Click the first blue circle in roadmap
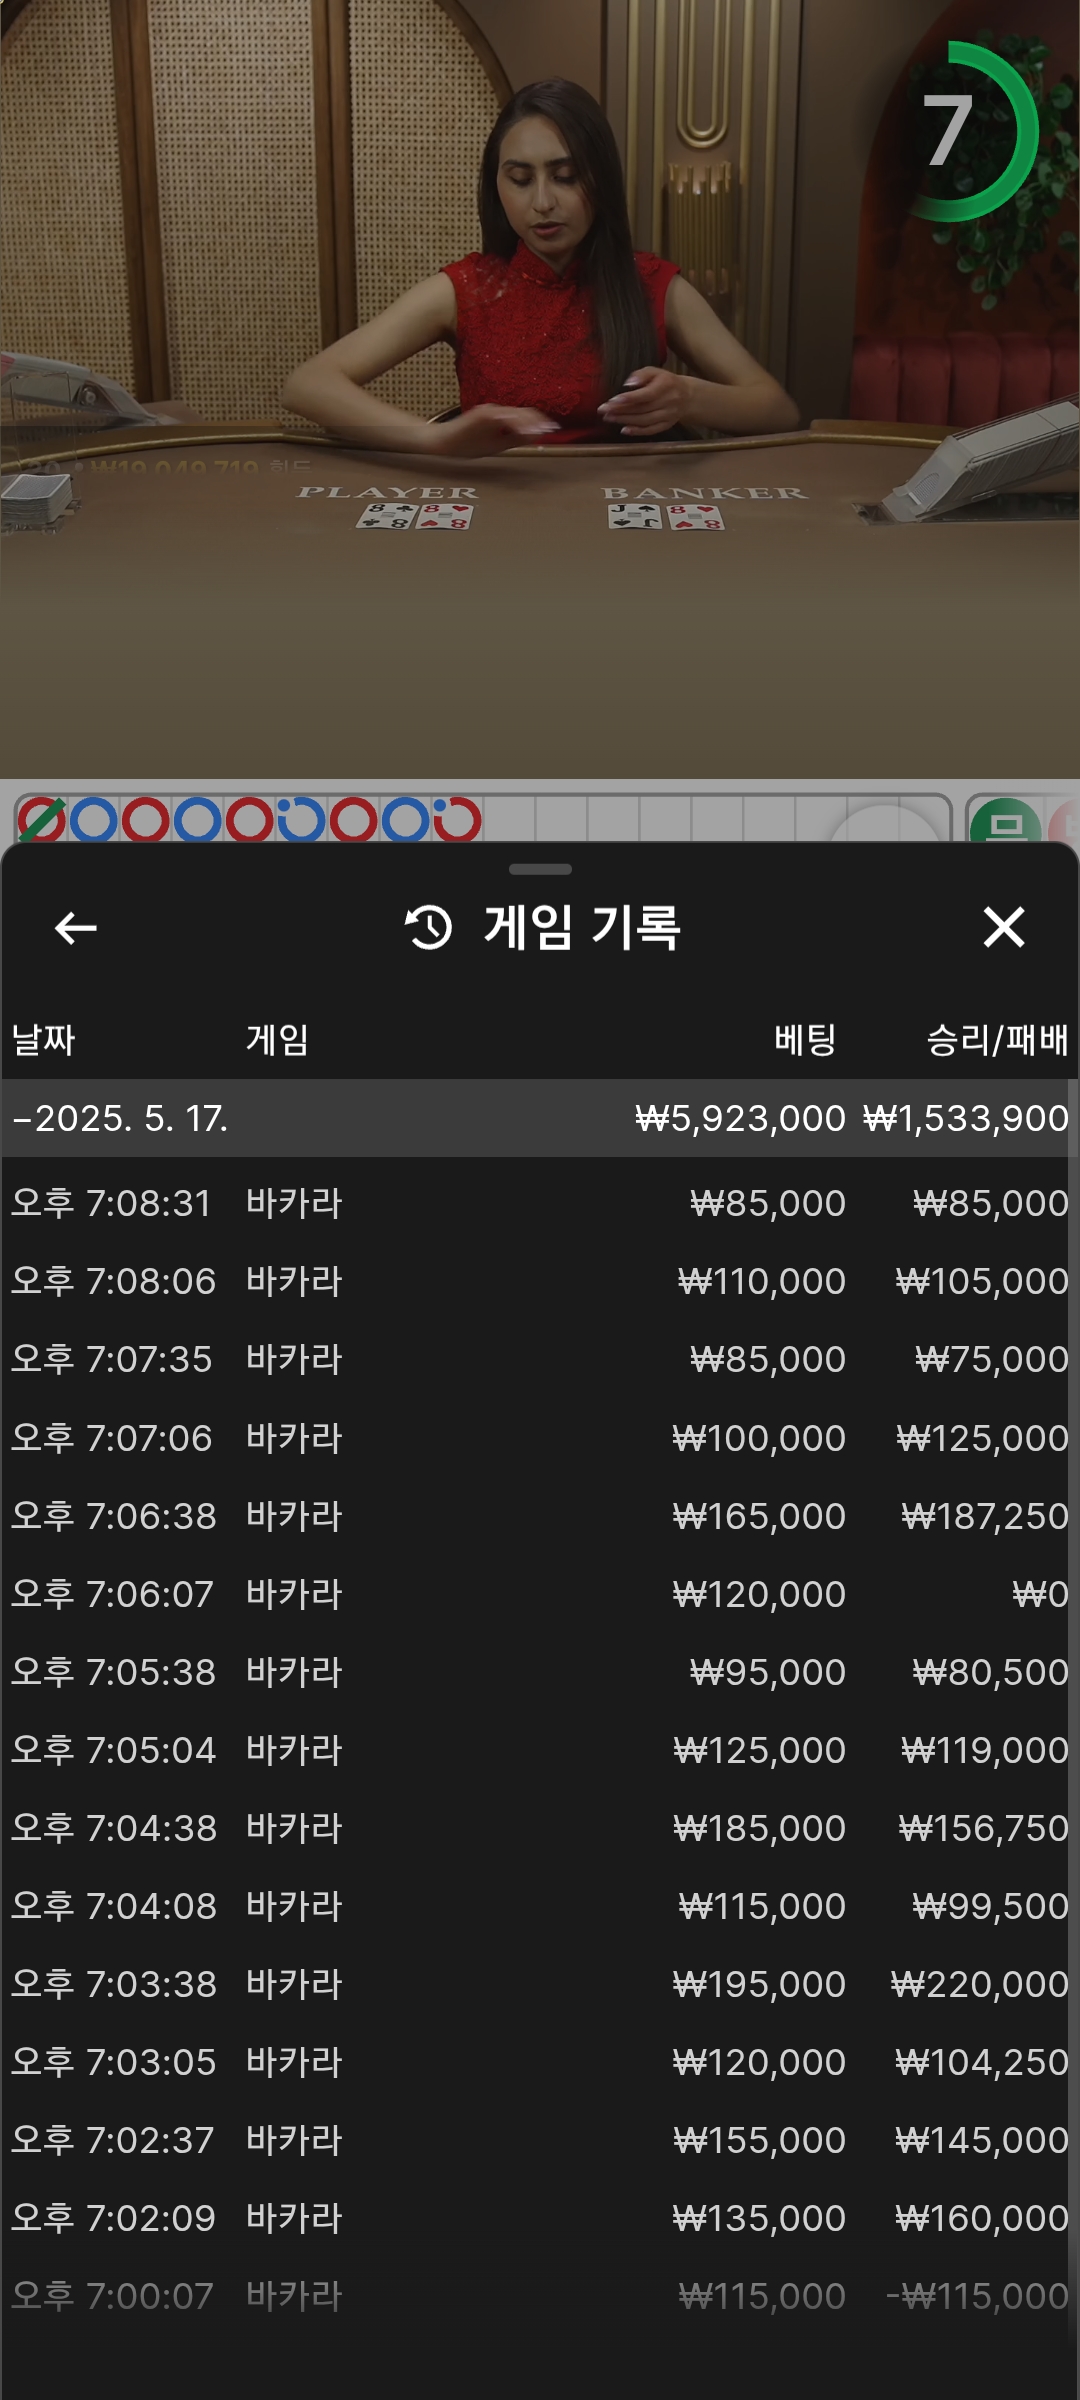Image resolution: width=1080 pixels, height=2400 pixels. (x=94, y=820)
